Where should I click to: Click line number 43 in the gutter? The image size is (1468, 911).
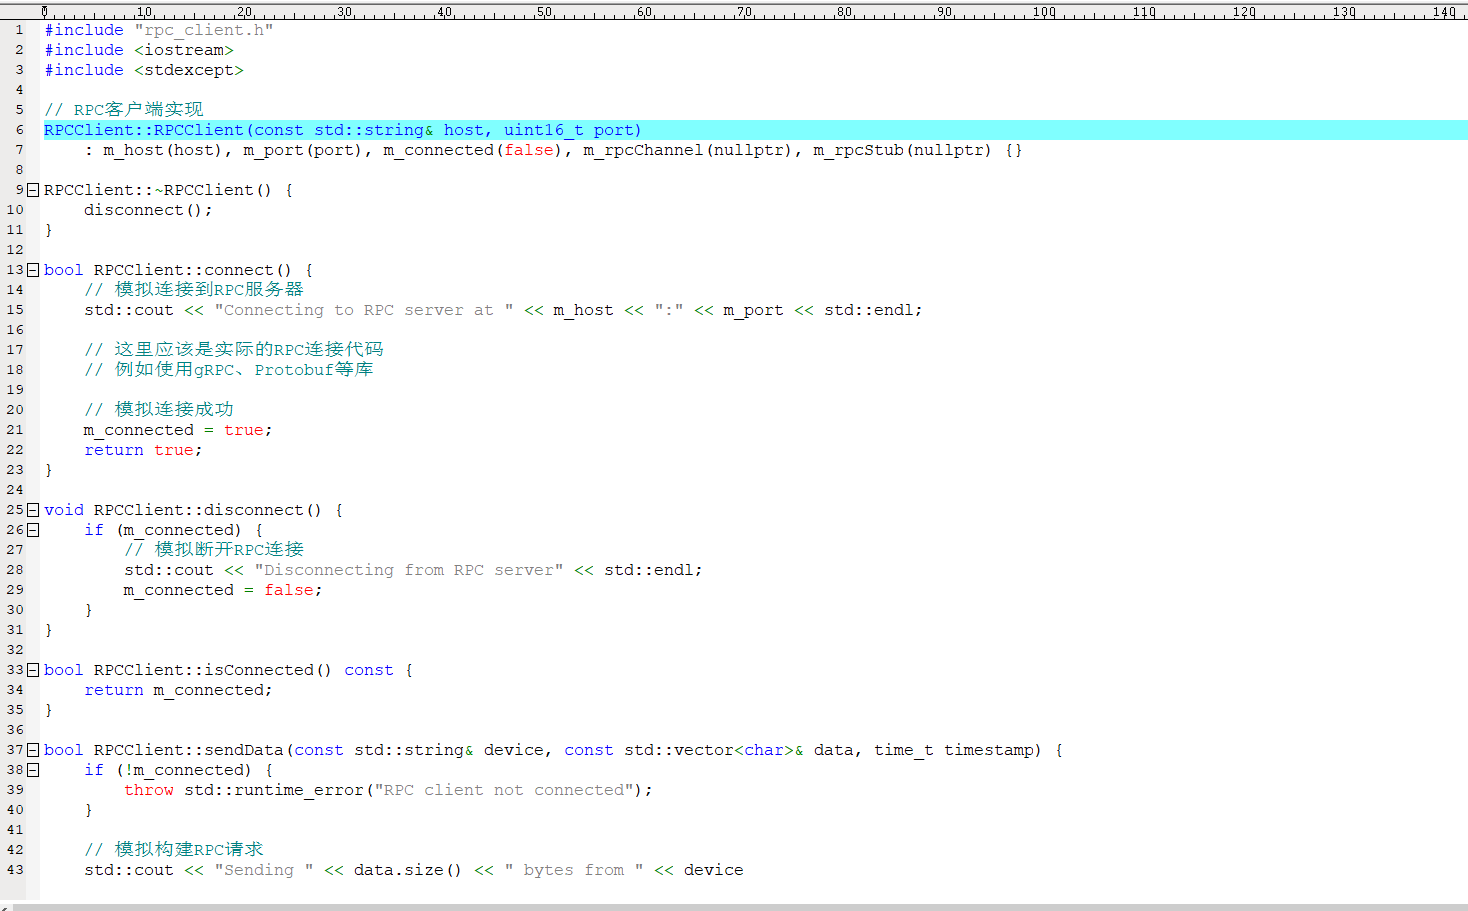point(15,870)
